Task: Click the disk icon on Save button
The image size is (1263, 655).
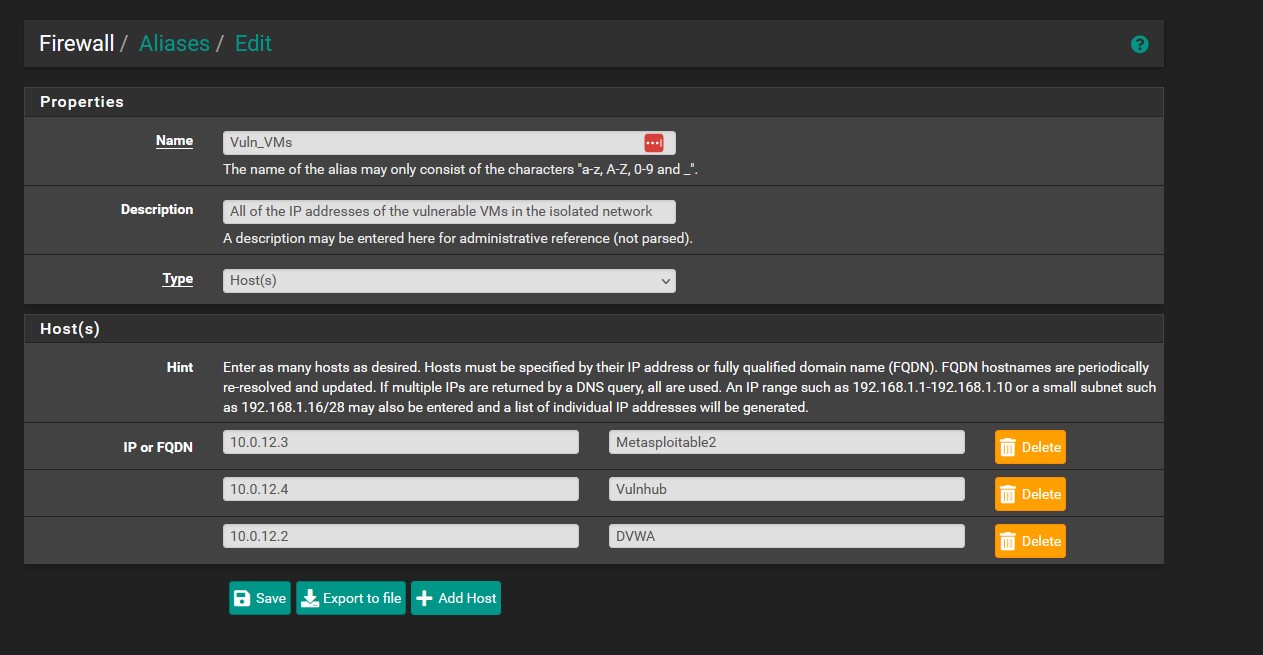Action: 243,597
